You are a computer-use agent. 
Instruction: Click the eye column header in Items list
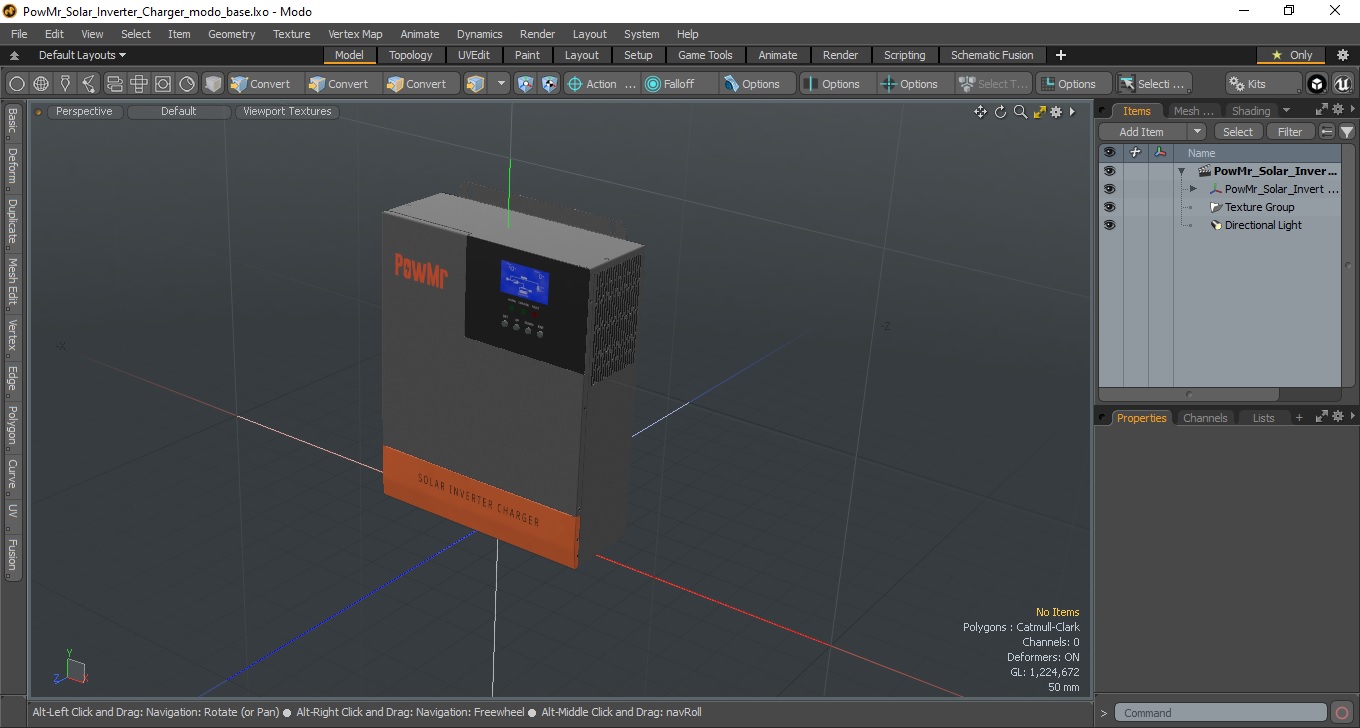[x=1109, y=153]
